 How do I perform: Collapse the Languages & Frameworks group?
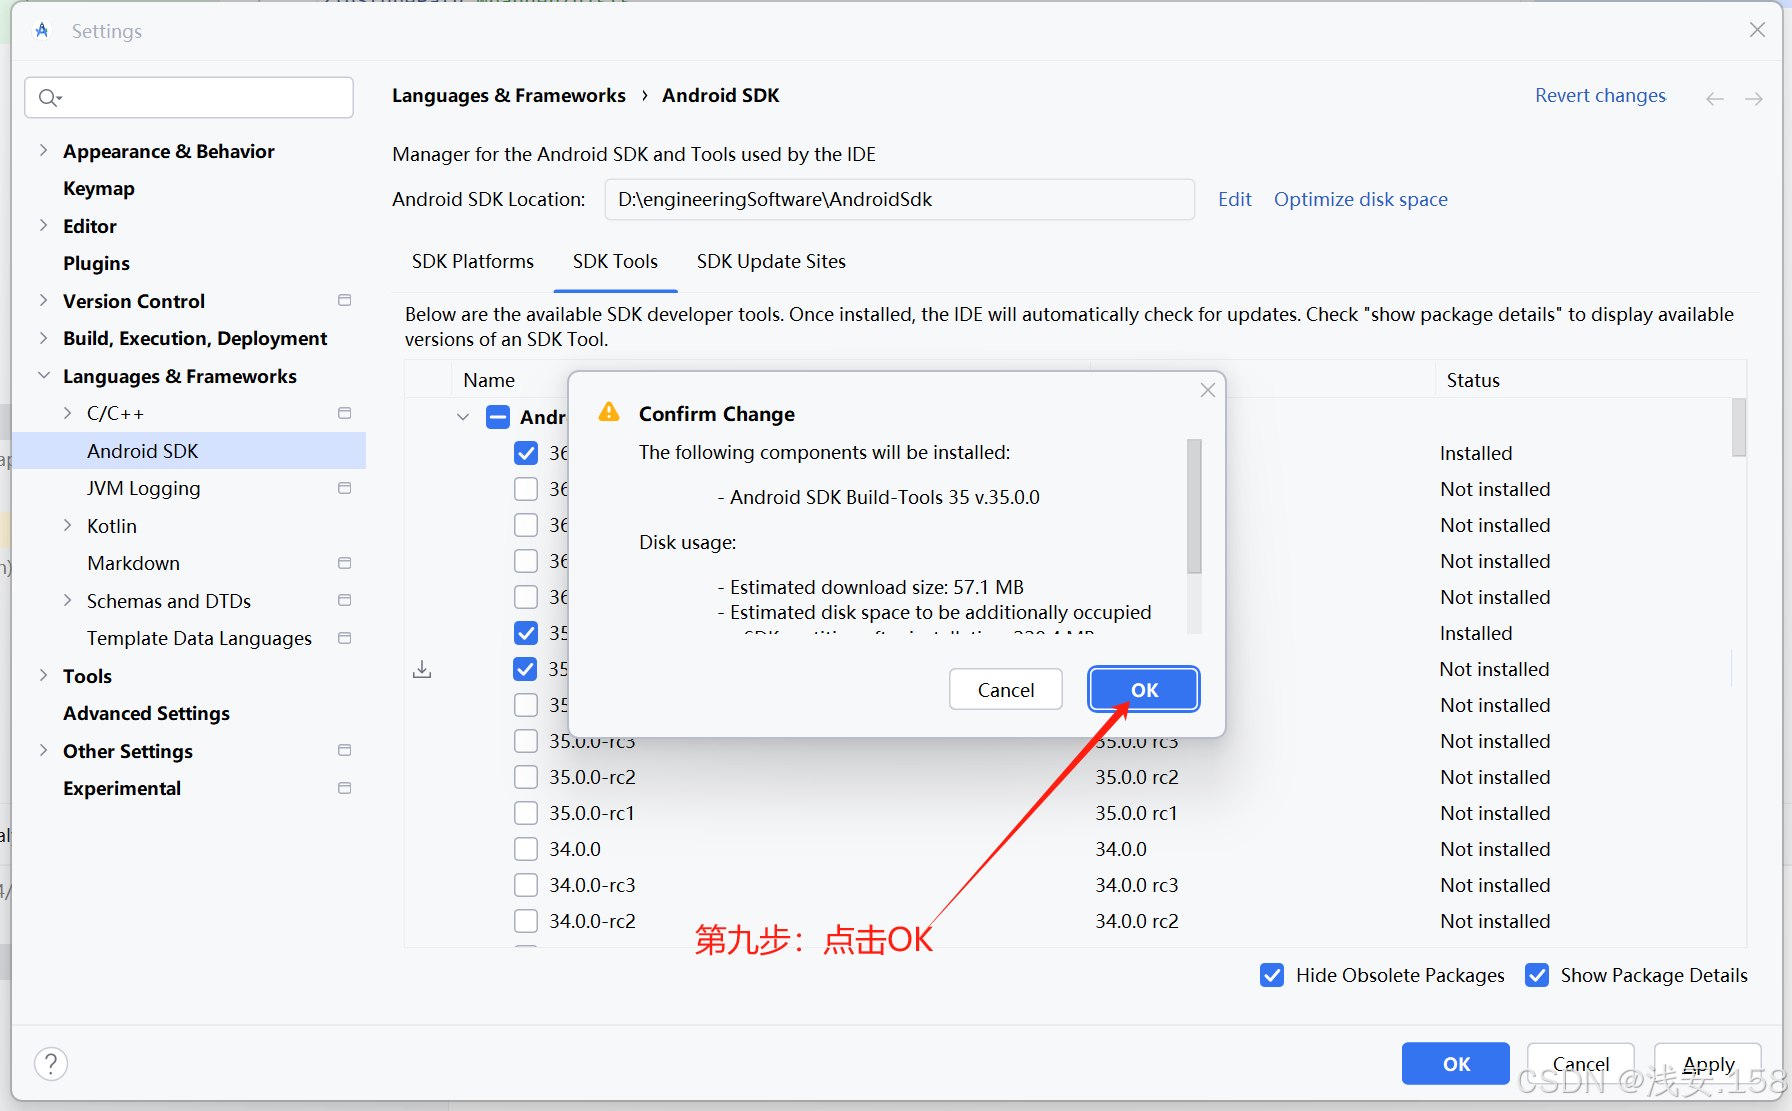click(43, 375)
